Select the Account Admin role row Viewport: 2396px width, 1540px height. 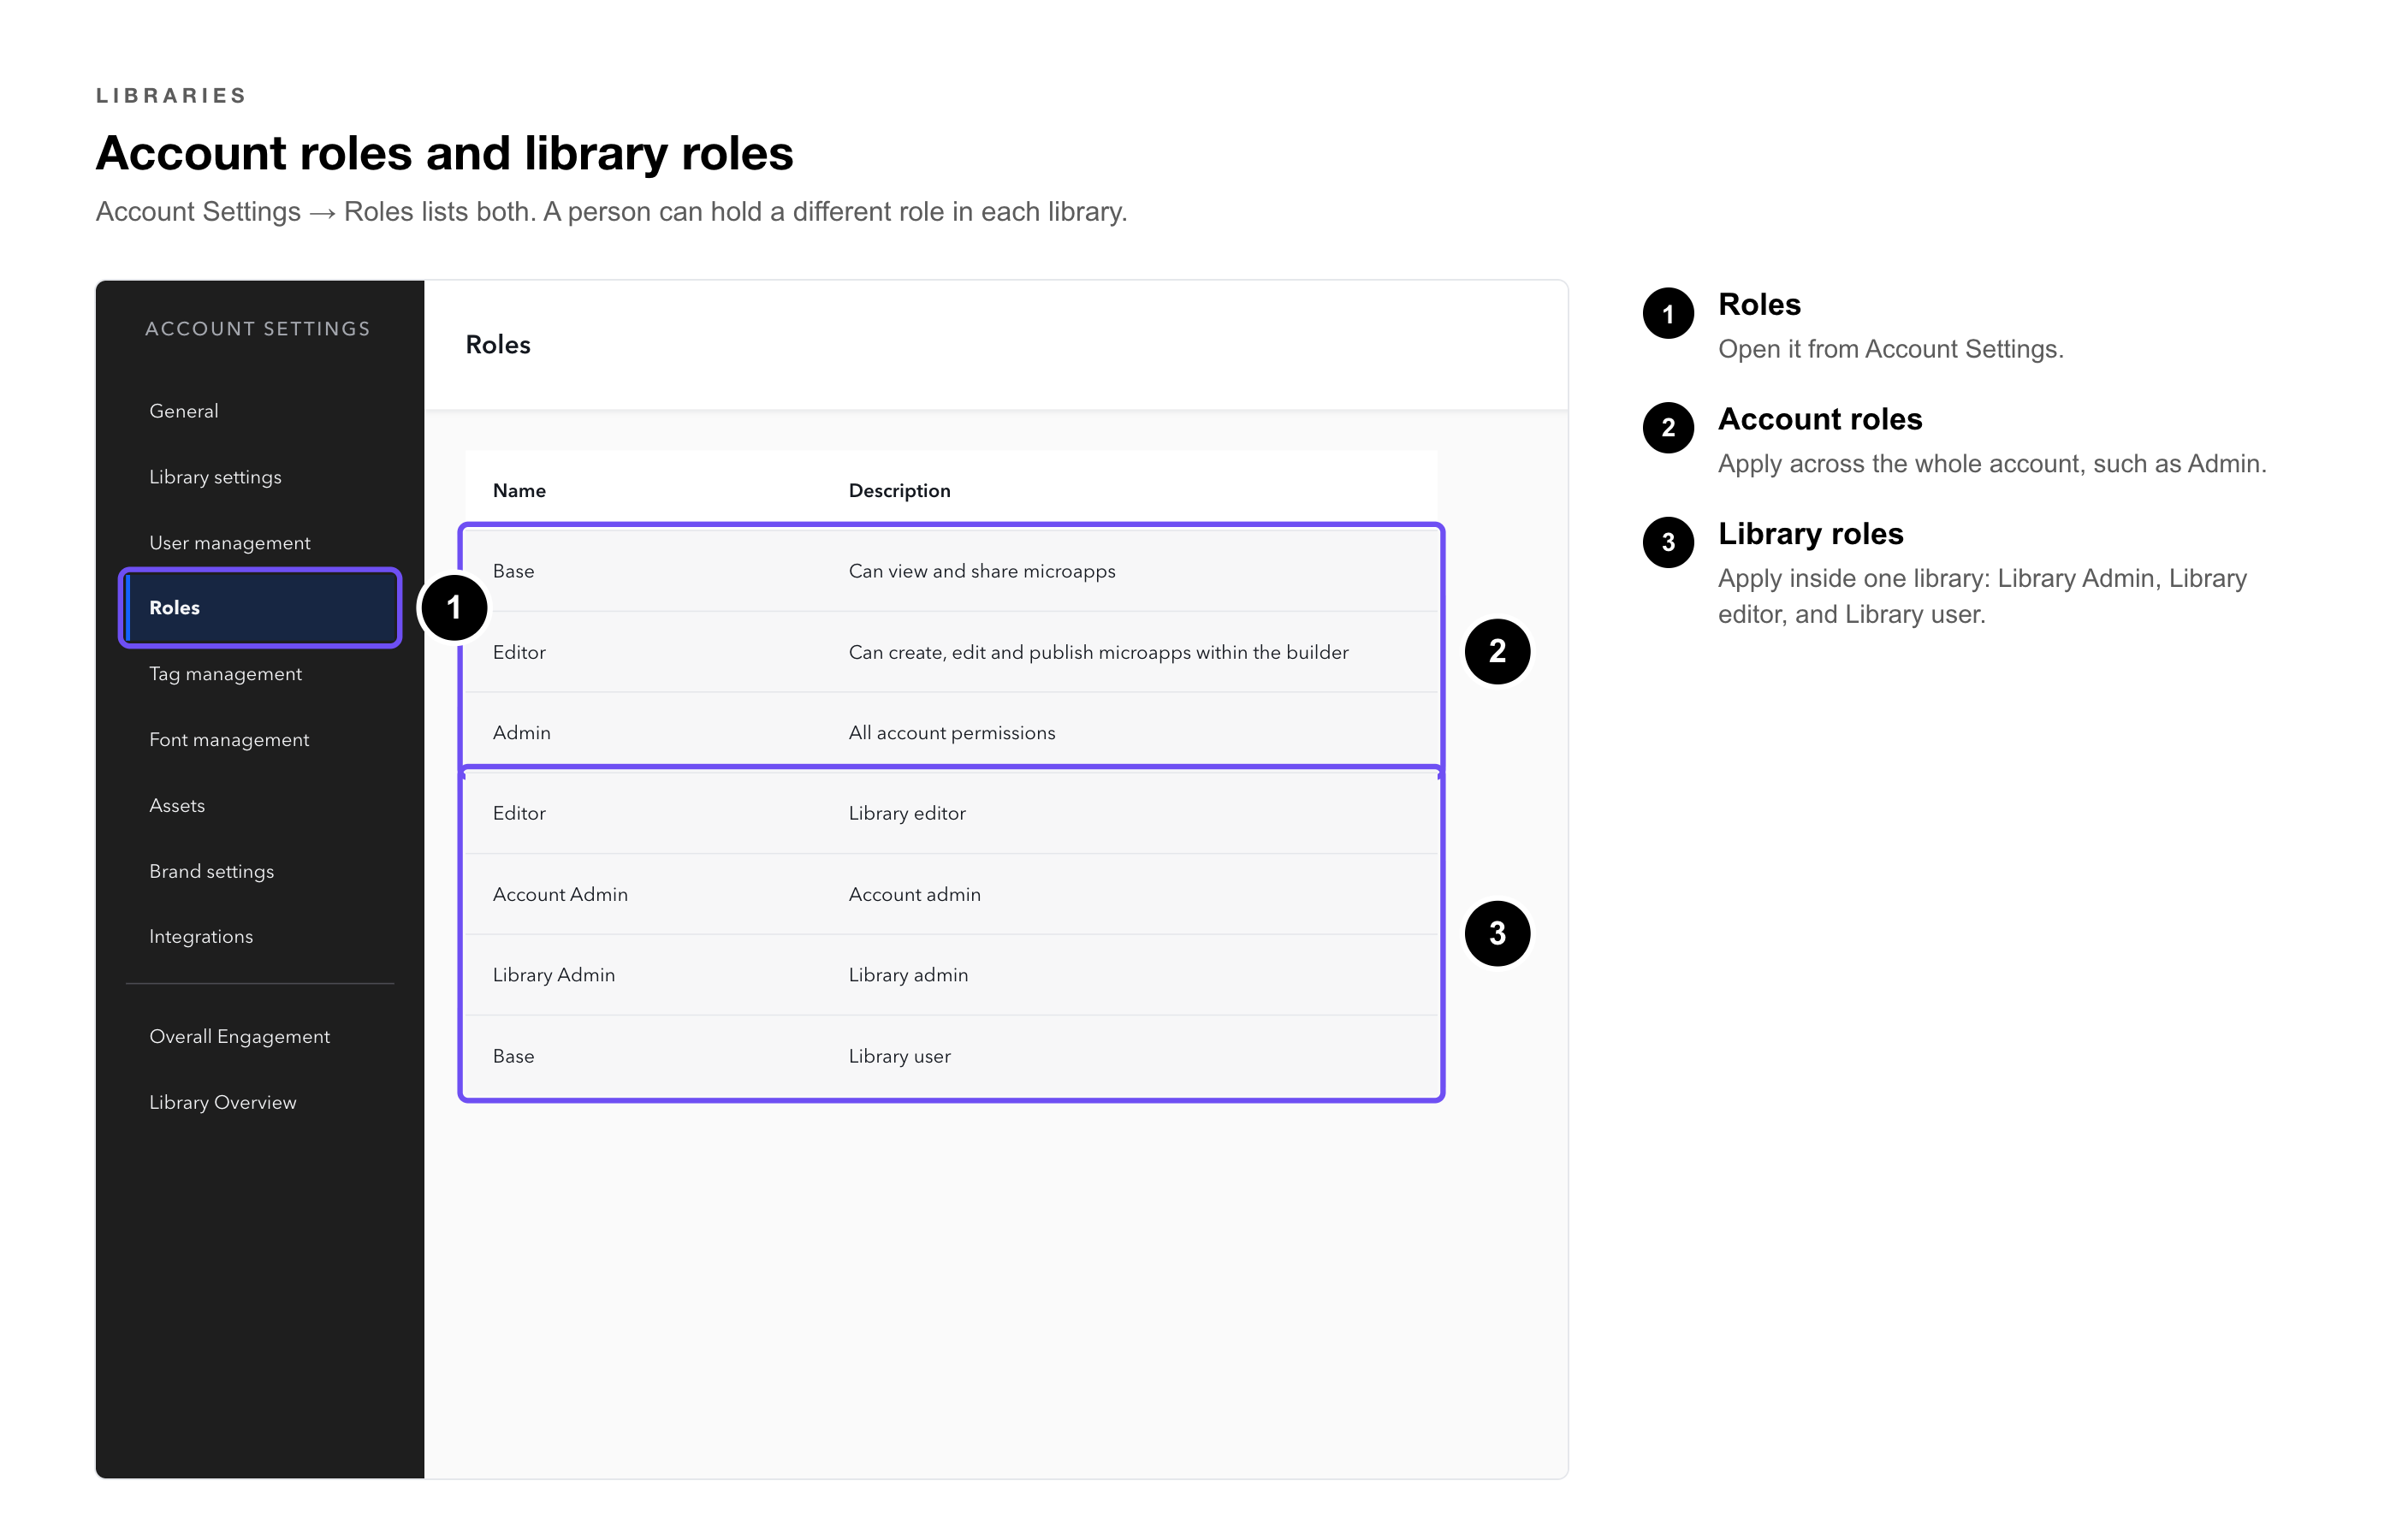951,894
